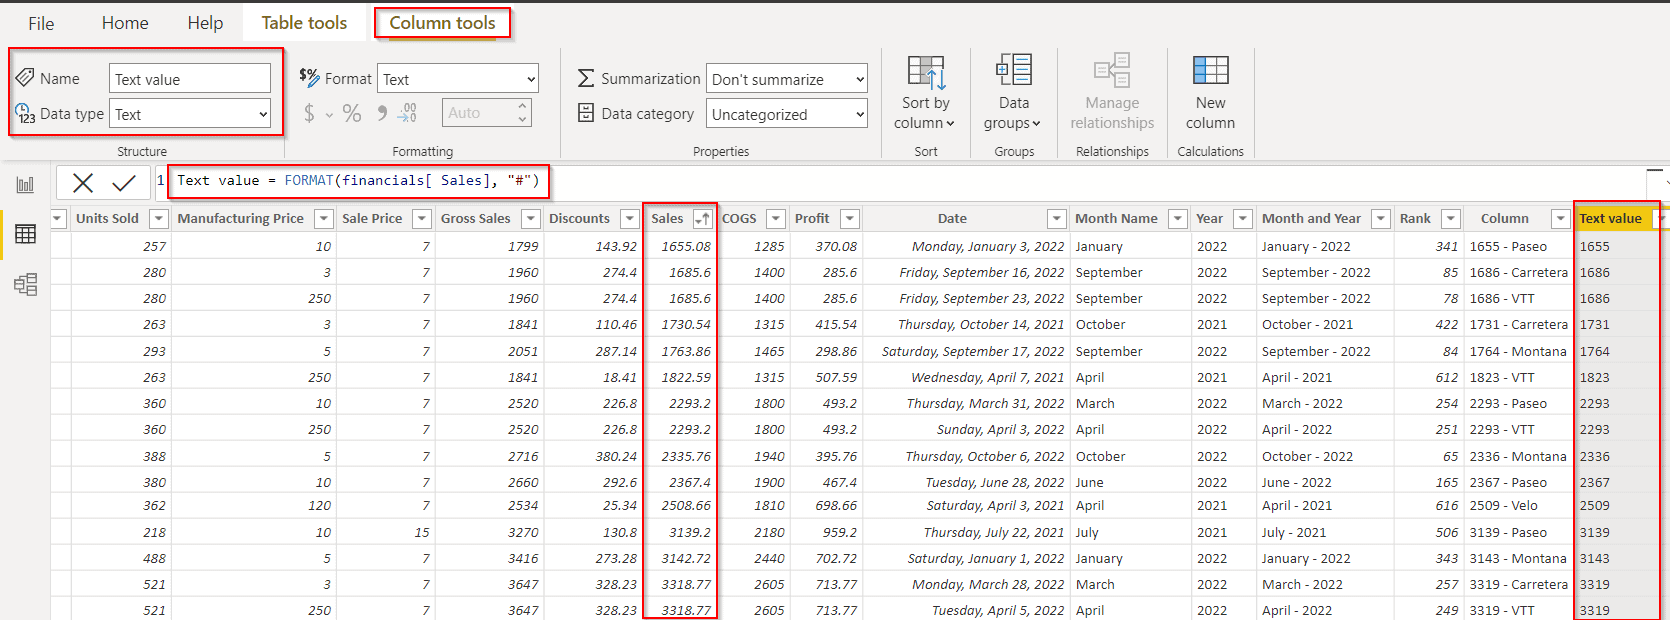Open the Format dropdown showing Text

458,79
